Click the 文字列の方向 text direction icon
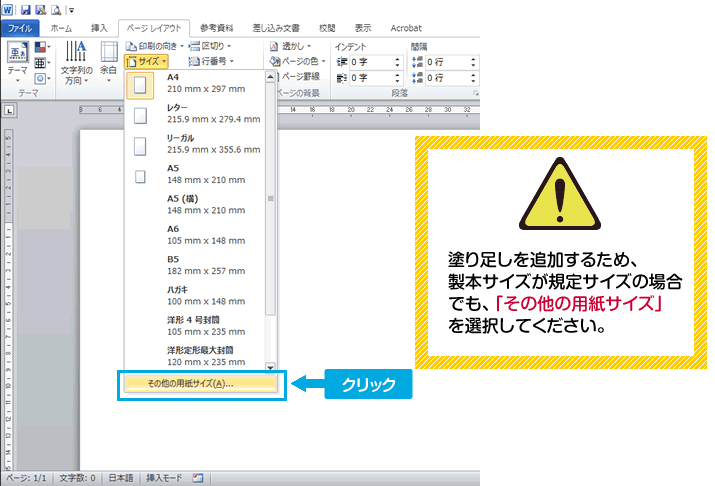Viewport: 715px width, 486px height. tap(76, 62)
